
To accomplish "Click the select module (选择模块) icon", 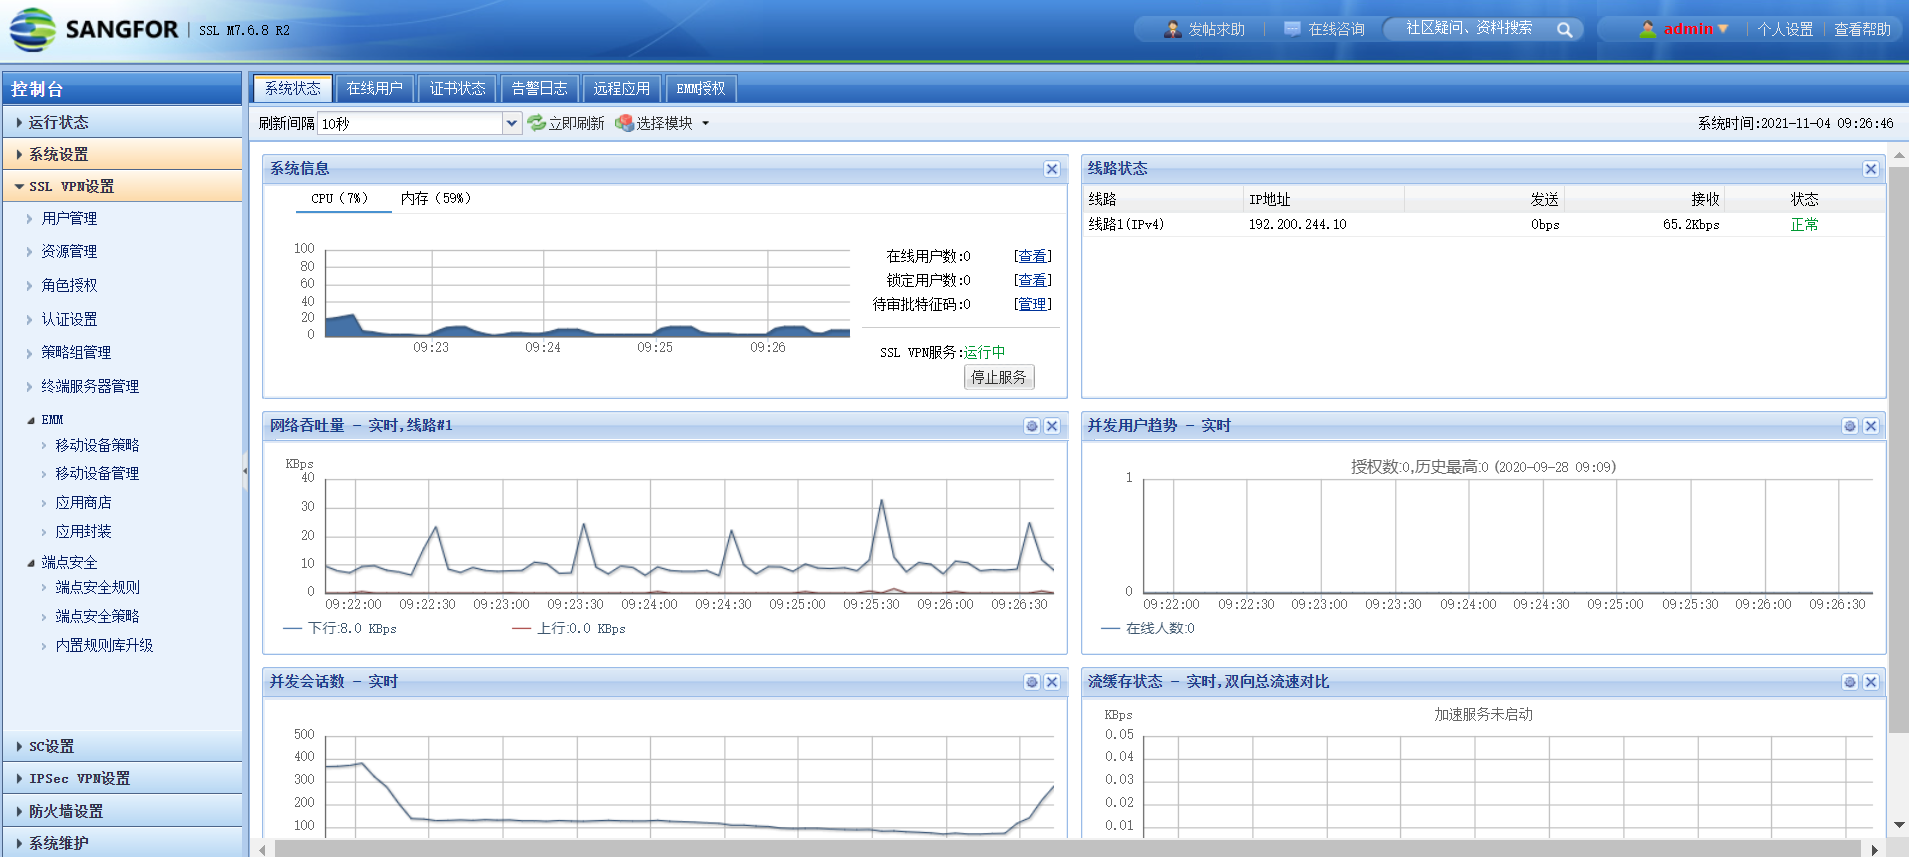I will 625,123.
